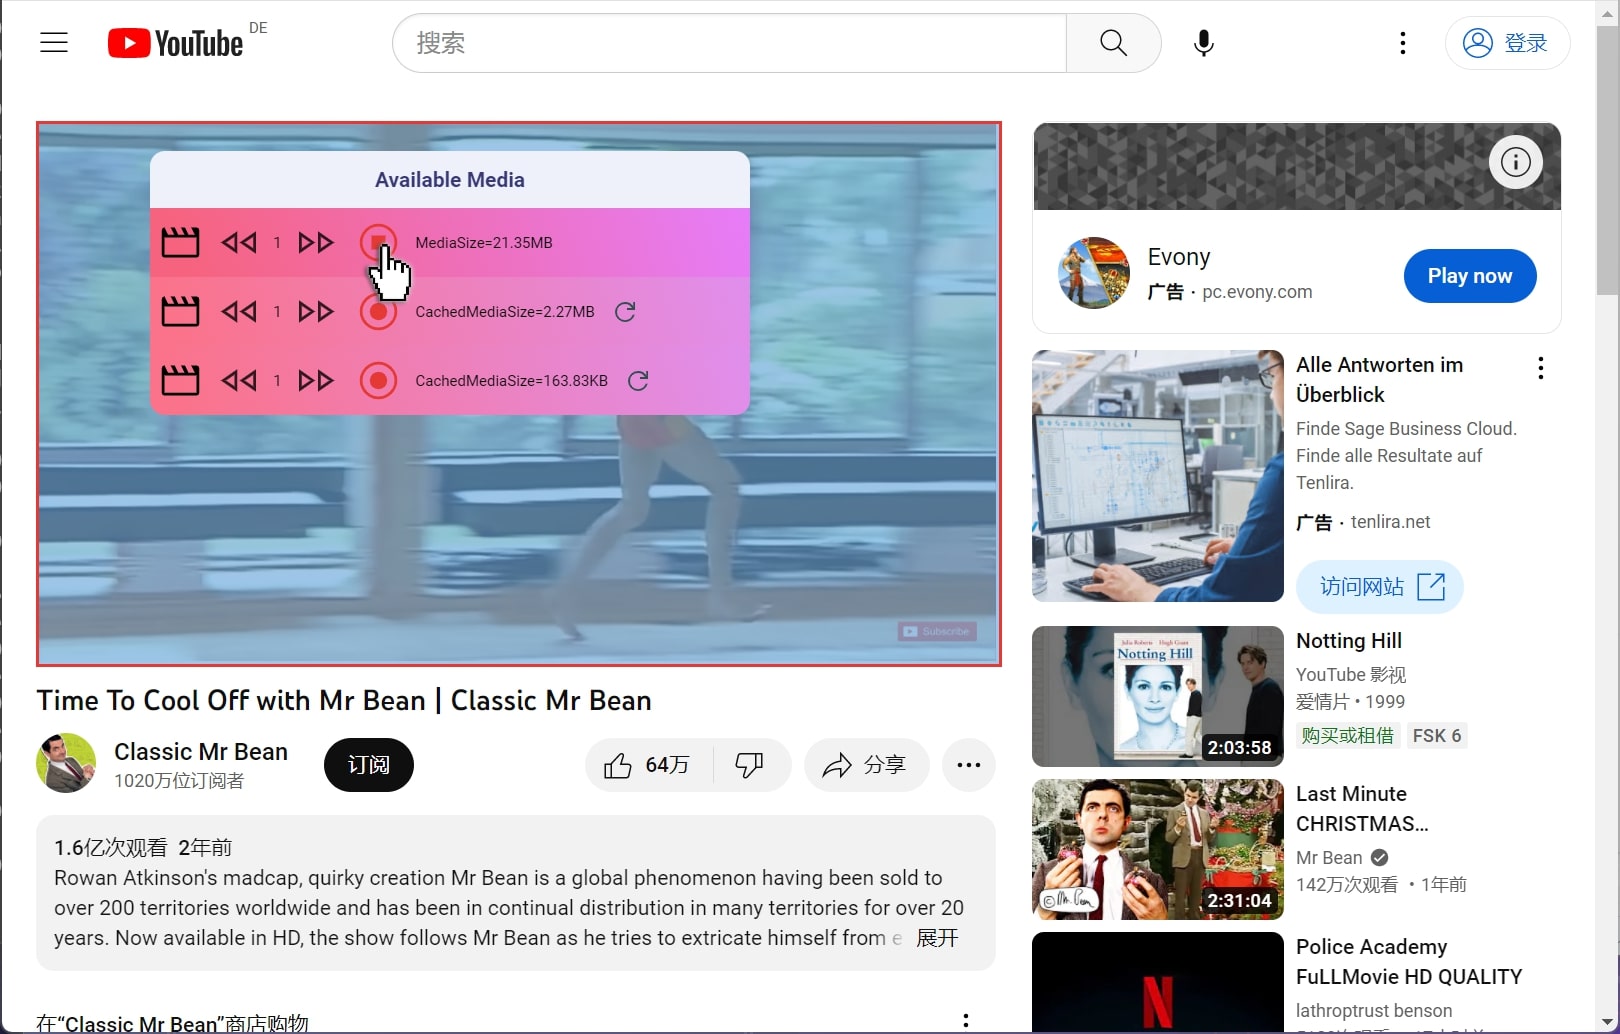Activate the voice search microphone
This screenshot has width=1620, height=1034.
(1203, 43)
